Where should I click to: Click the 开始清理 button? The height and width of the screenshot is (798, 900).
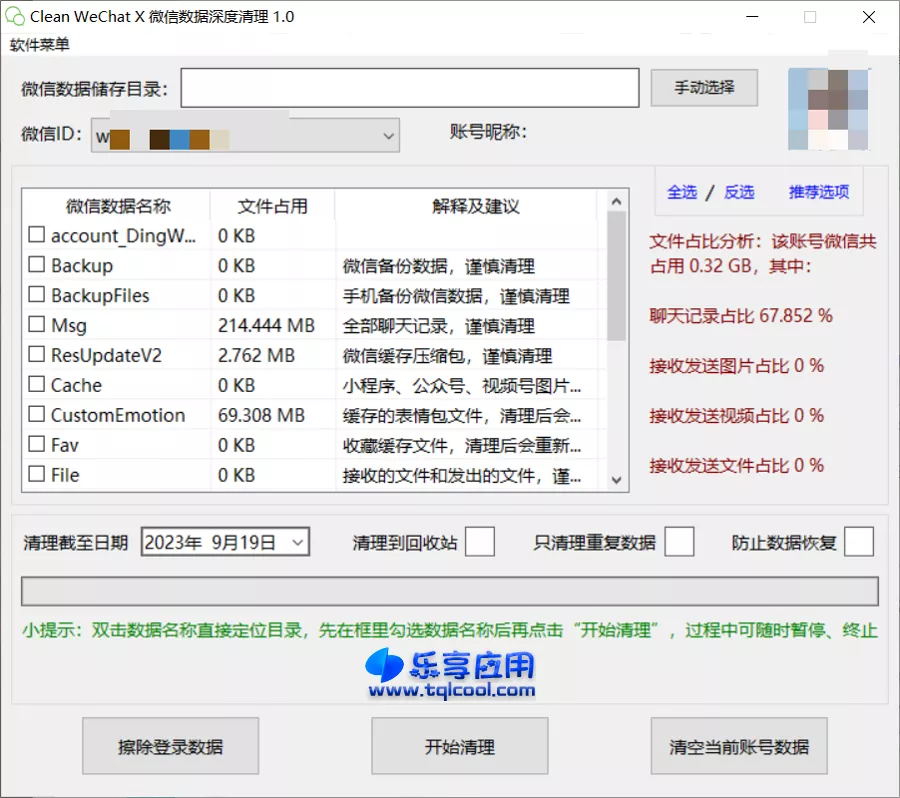click(x=459, y=746)
